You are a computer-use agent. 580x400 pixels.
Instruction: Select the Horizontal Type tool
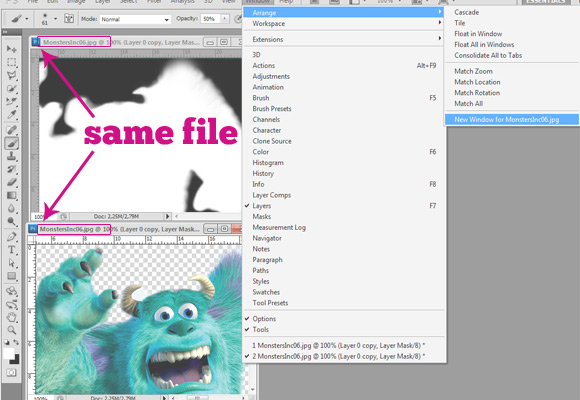11,250
